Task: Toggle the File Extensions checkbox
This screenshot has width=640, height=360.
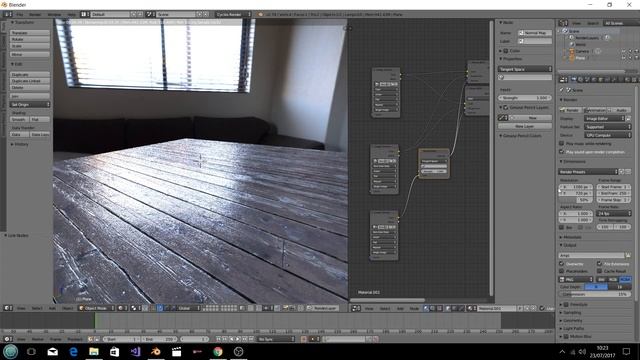Action: (x=599, y=264)
